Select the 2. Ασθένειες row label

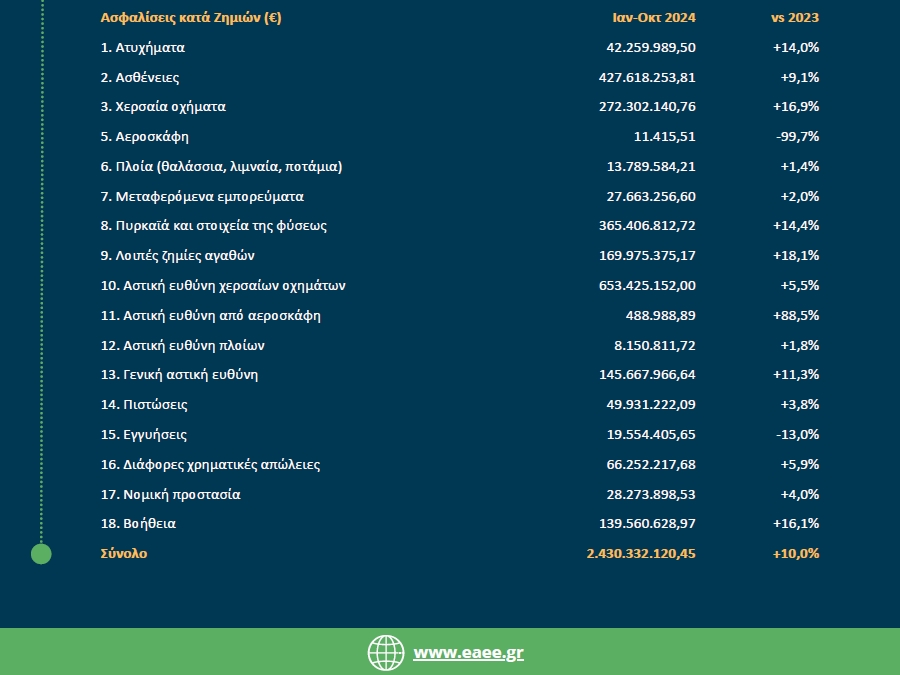pos(140,77)
